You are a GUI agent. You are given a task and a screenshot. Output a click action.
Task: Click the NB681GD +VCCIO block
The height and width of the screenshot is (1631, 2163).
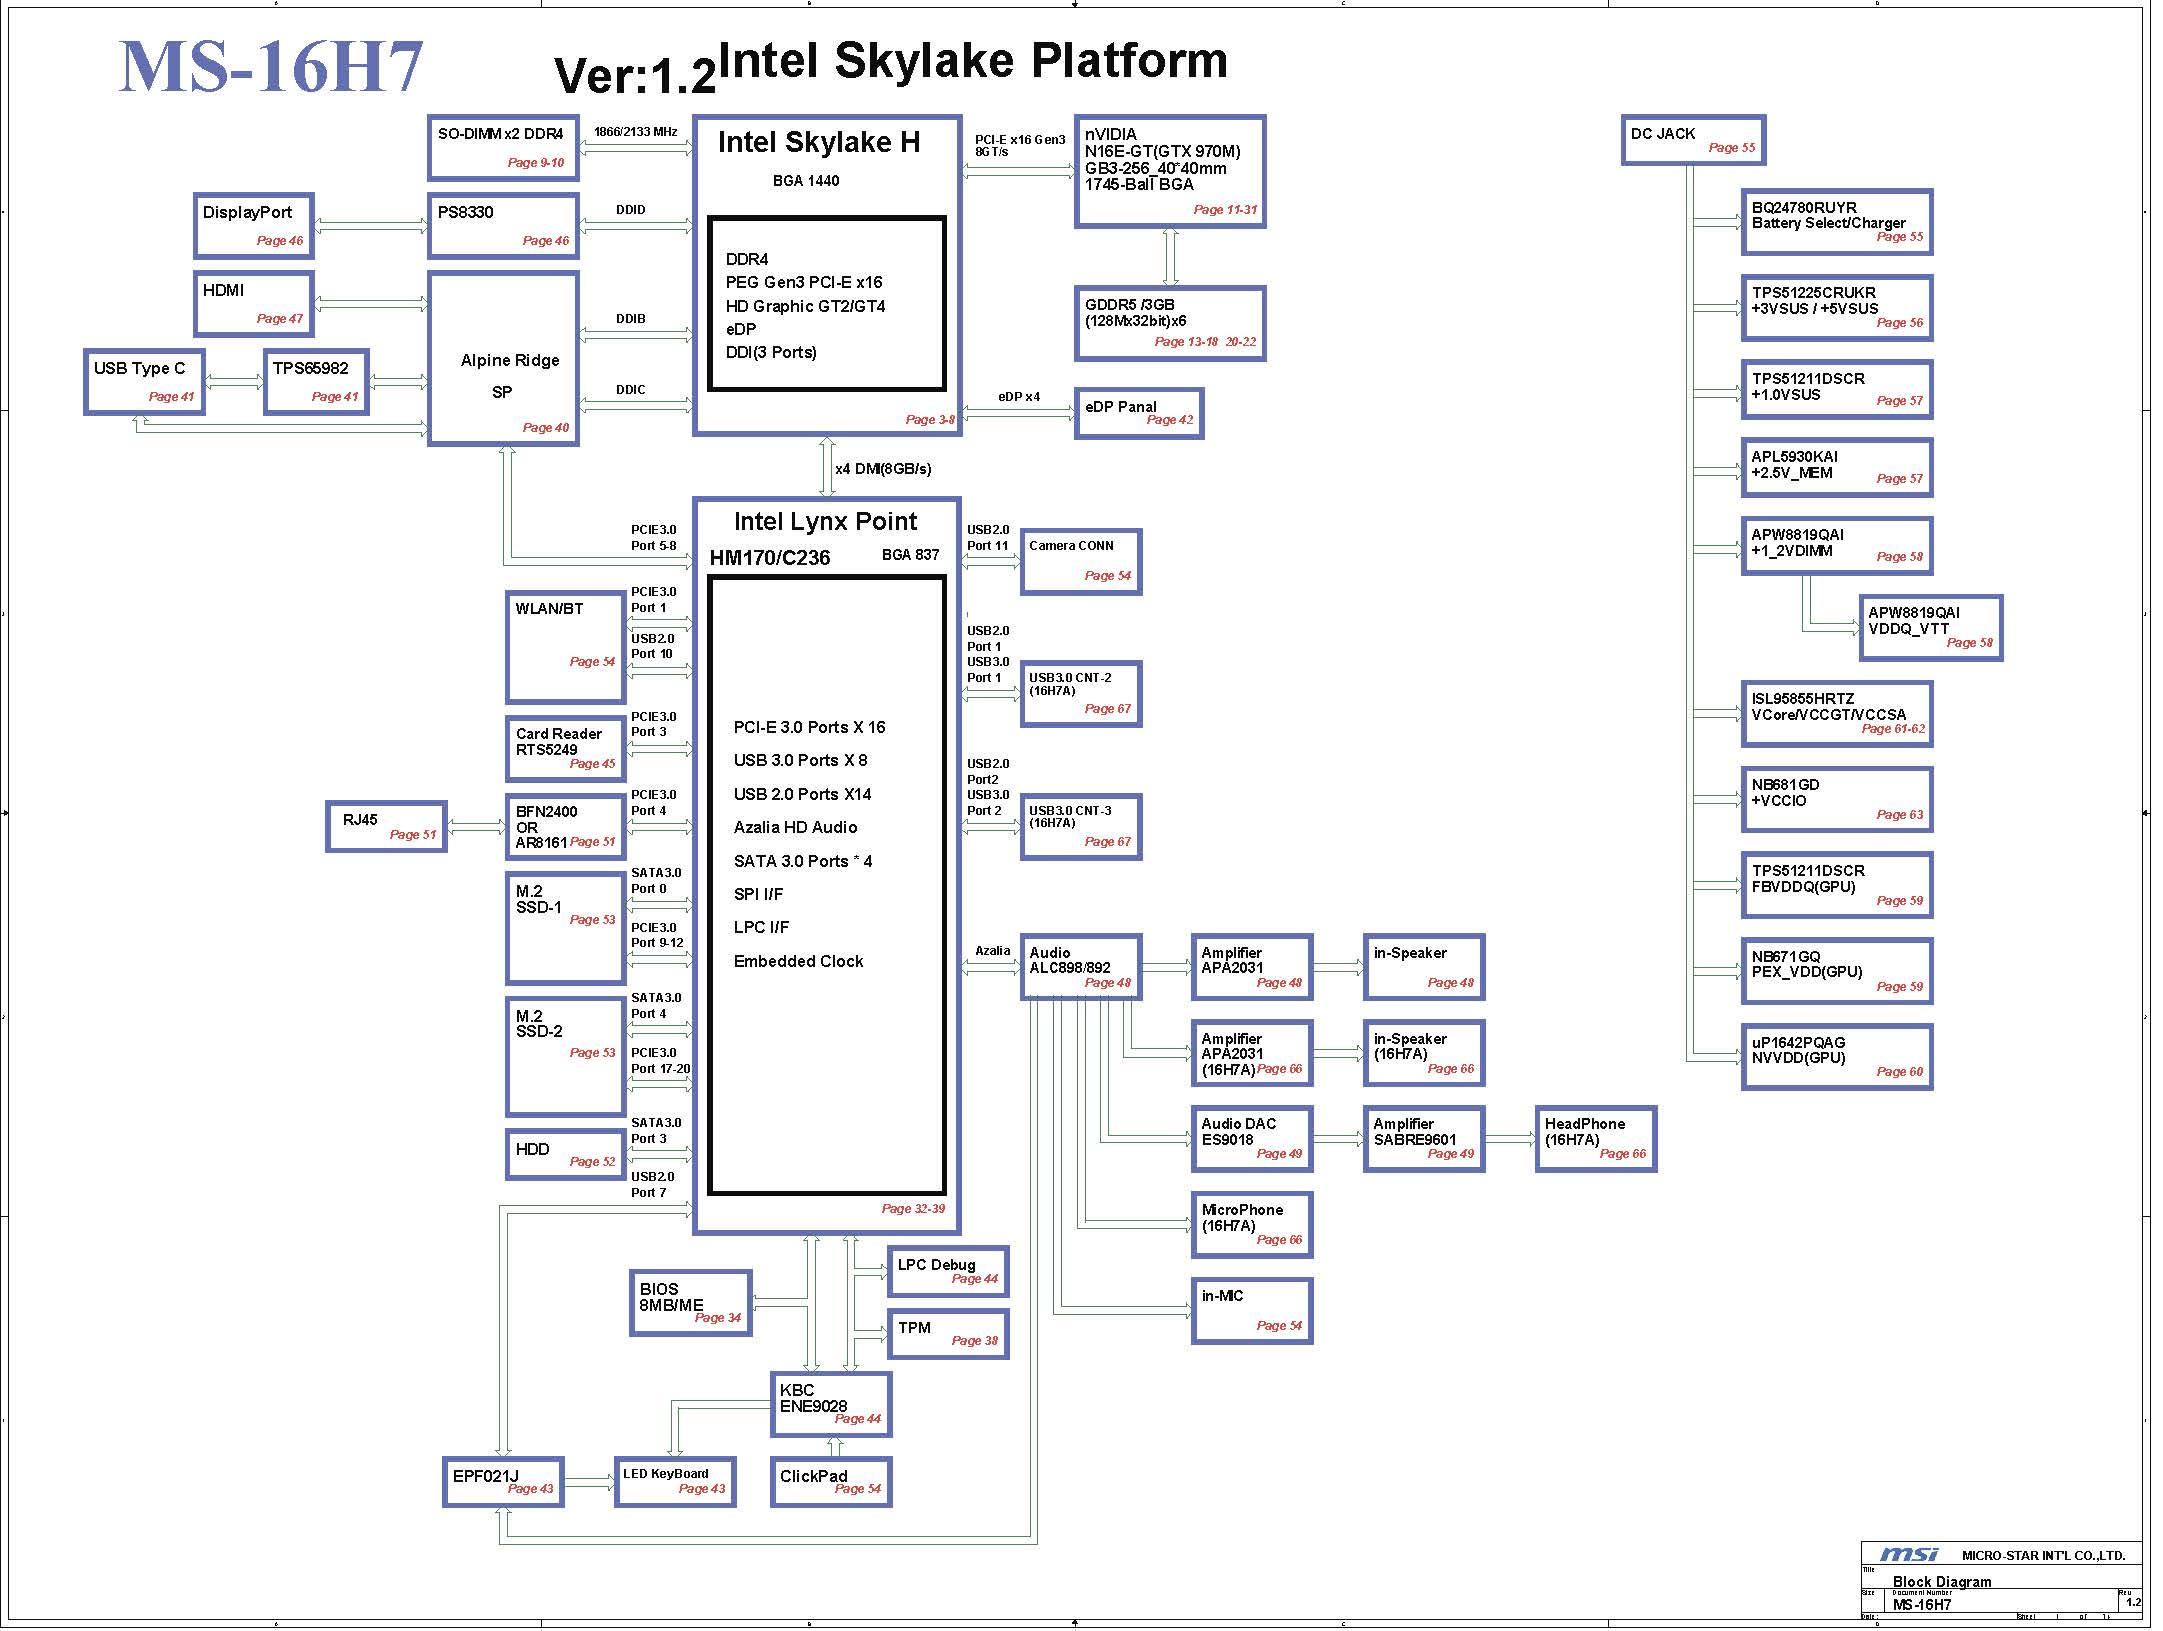1837,800
